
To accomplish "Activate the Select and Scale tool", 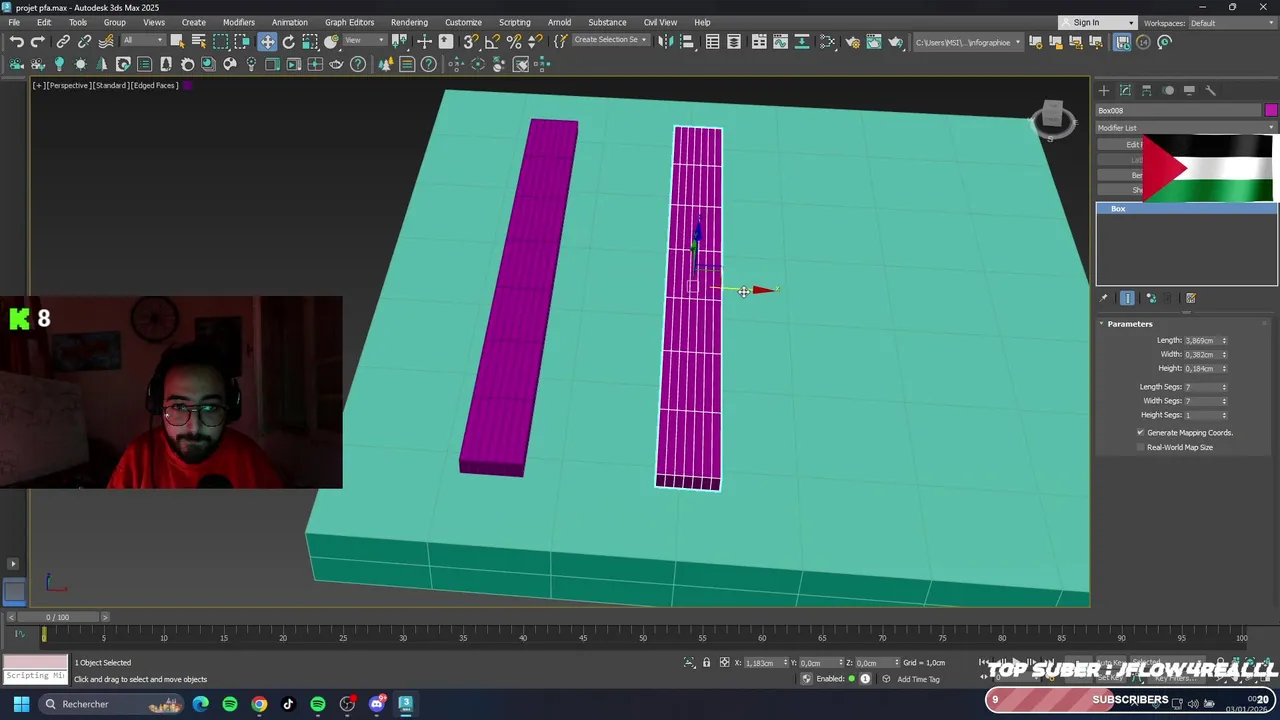I will point(310,41).
